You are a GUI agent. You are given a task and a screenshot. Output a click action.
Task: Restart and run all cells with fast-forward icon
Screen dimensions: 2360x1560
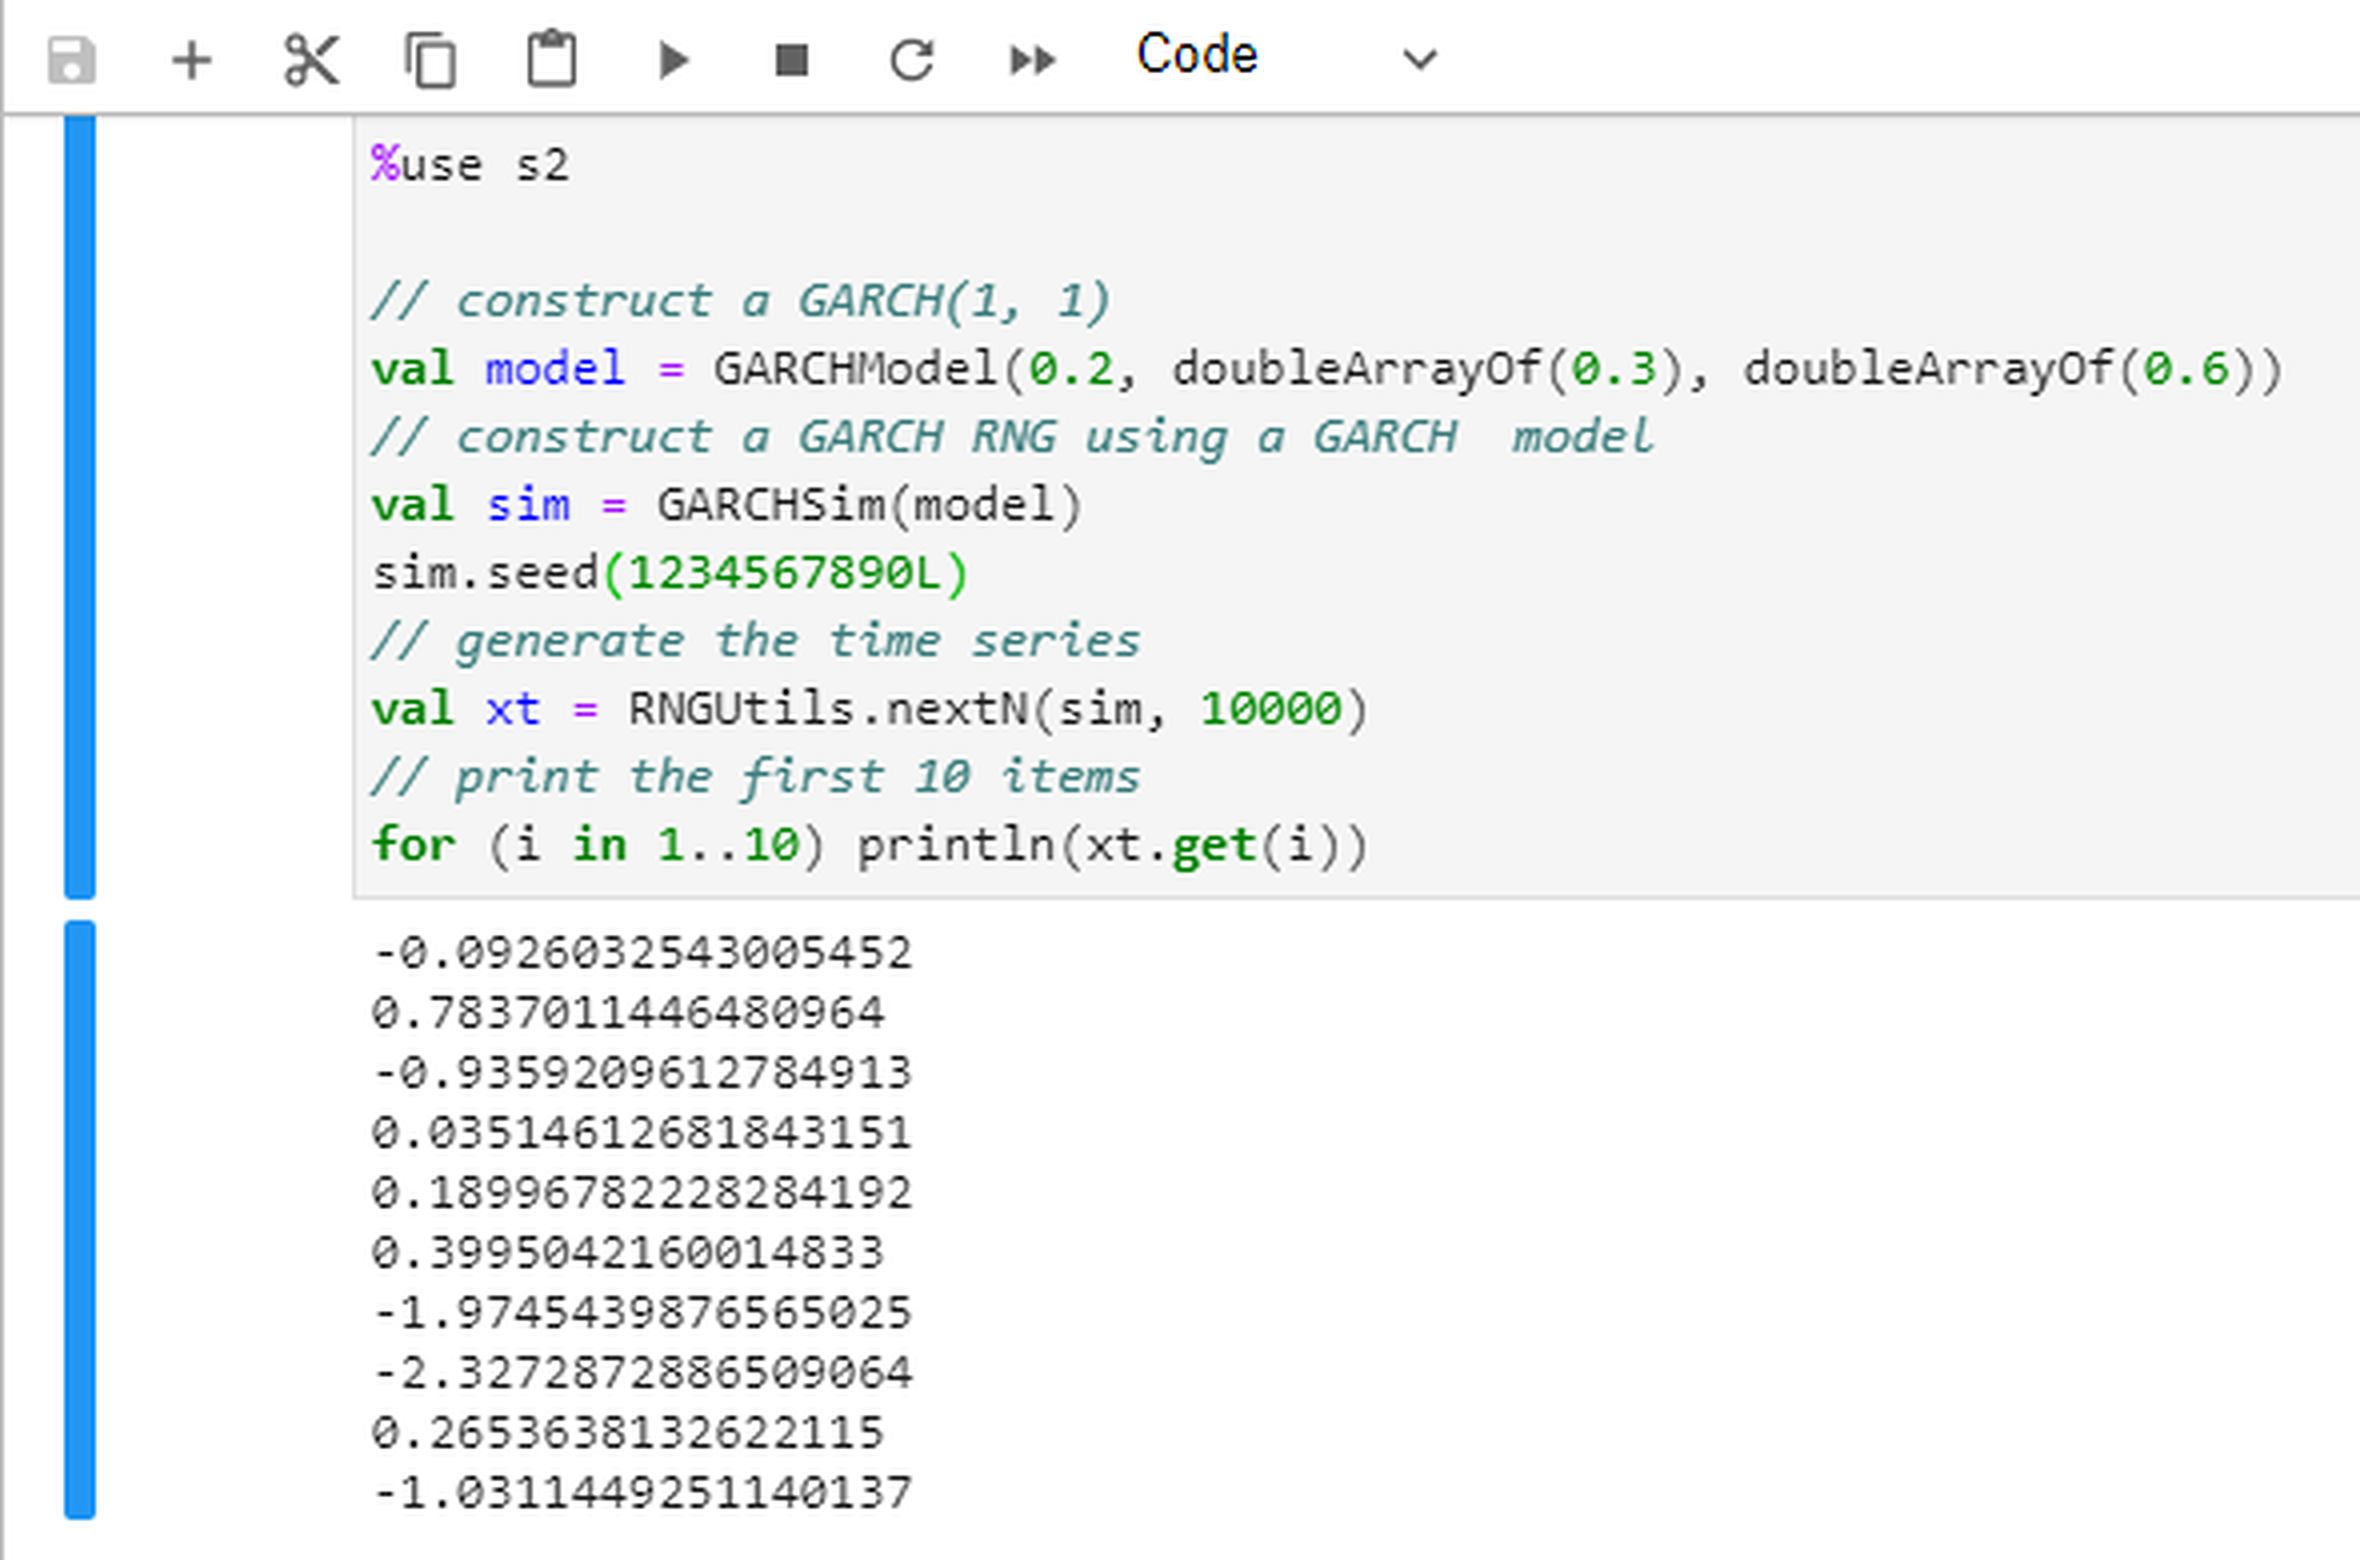(x=1032, y=61)
